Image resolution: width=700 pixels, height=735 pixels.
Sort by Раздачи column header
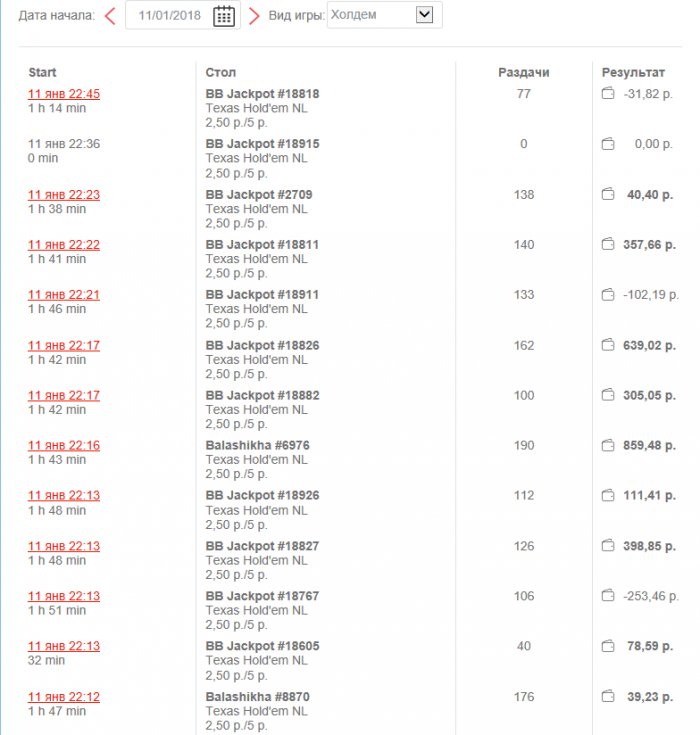coord(524,73)
